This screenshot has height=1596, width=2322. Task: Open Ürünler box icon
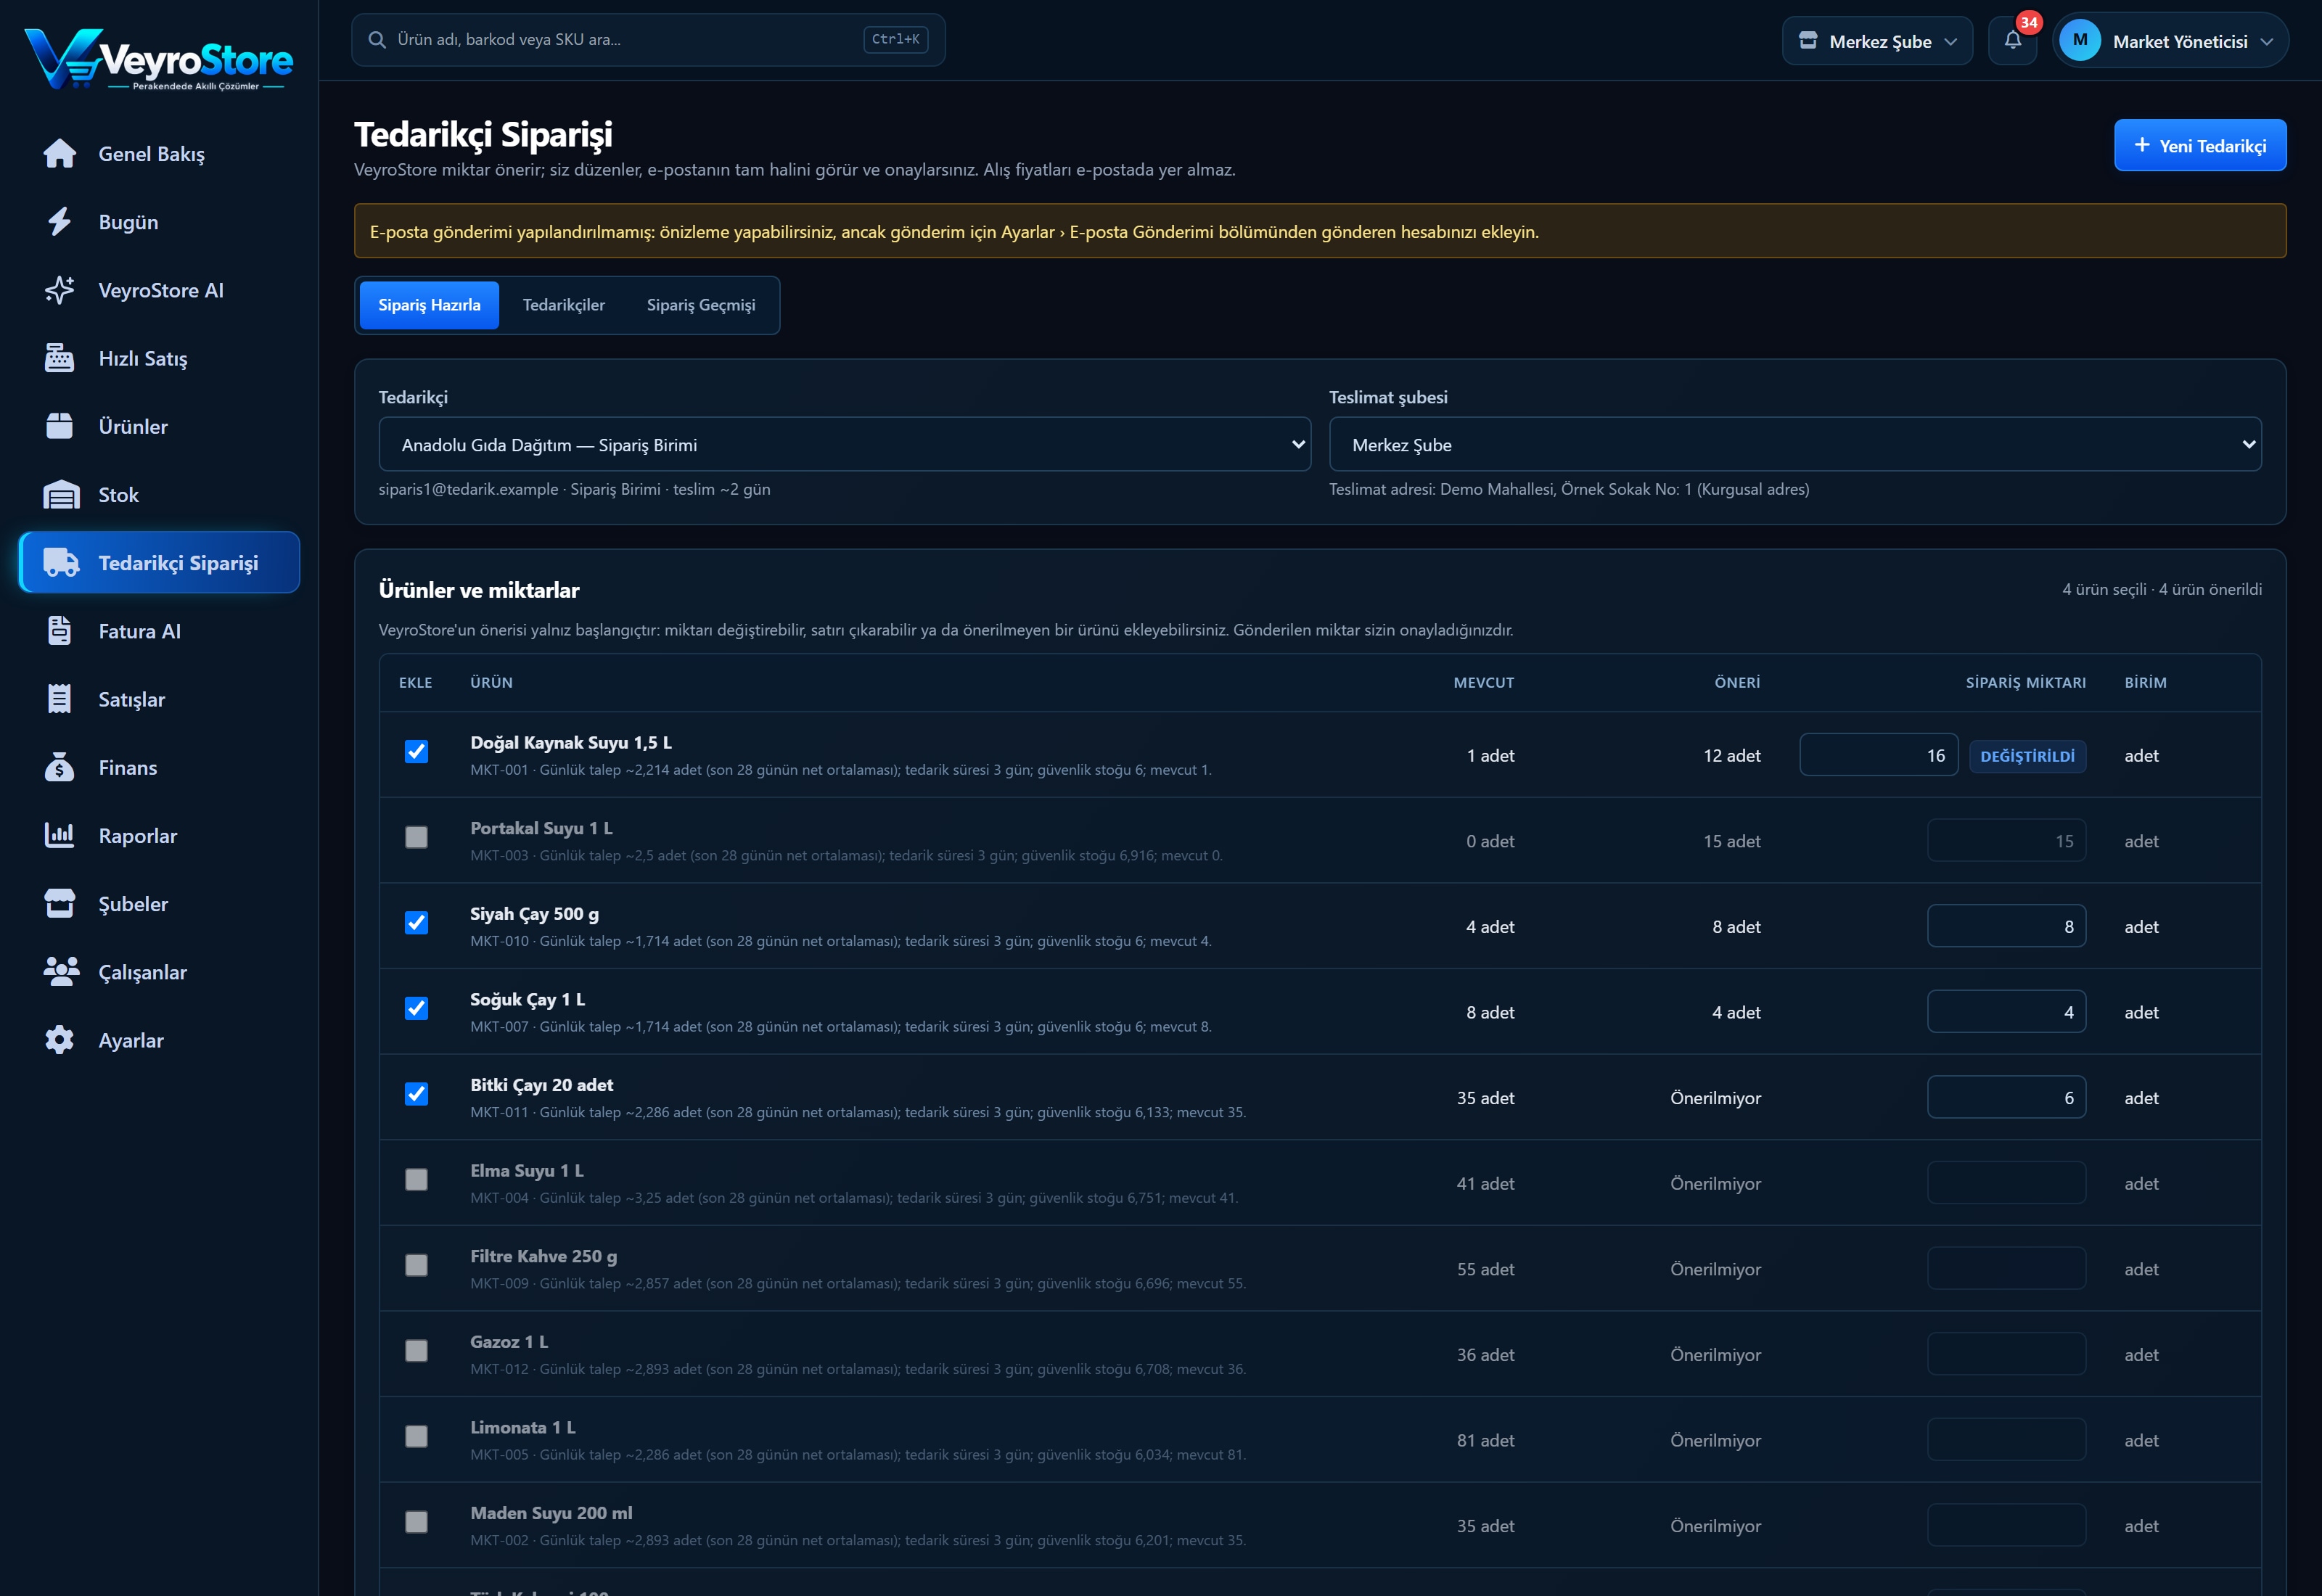click(x=60, y=426)
